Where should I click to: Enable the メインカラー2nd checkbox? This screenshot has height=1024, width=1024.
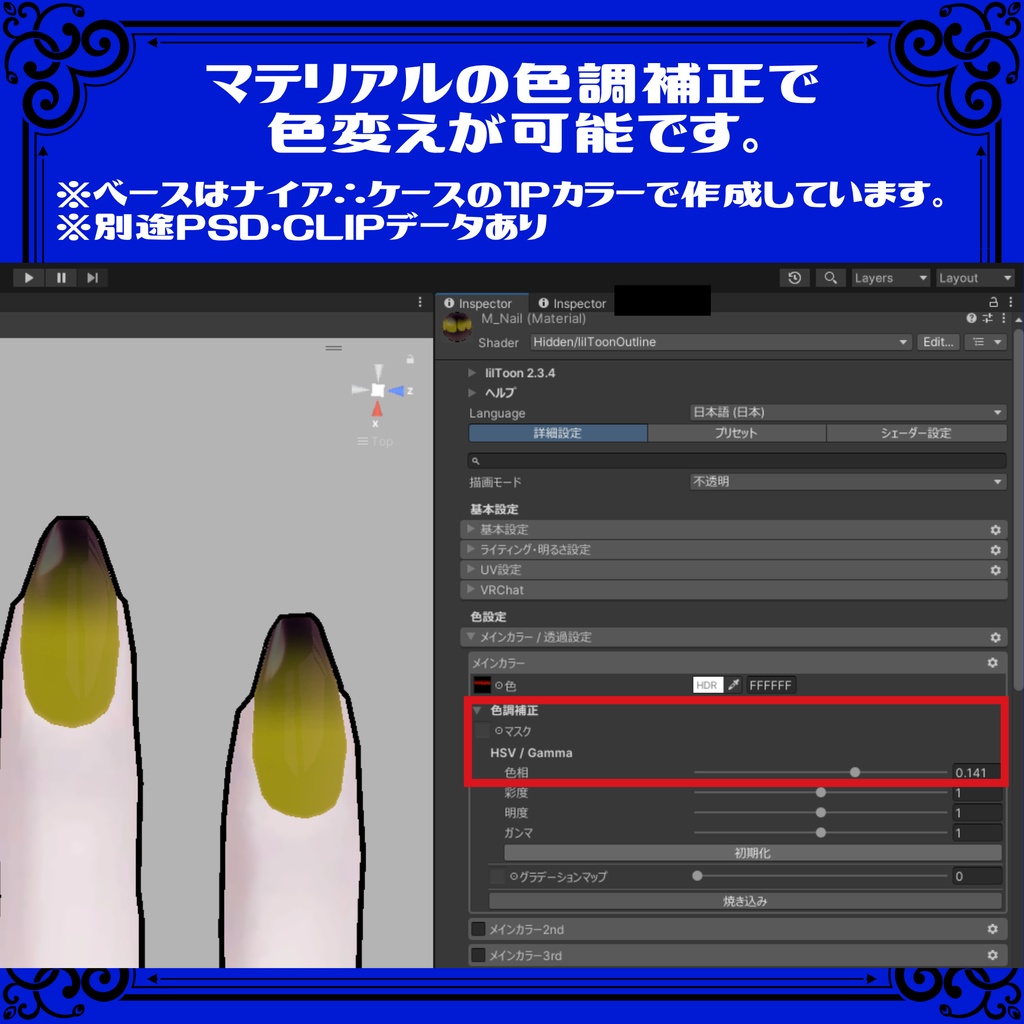tap(478, 929)
